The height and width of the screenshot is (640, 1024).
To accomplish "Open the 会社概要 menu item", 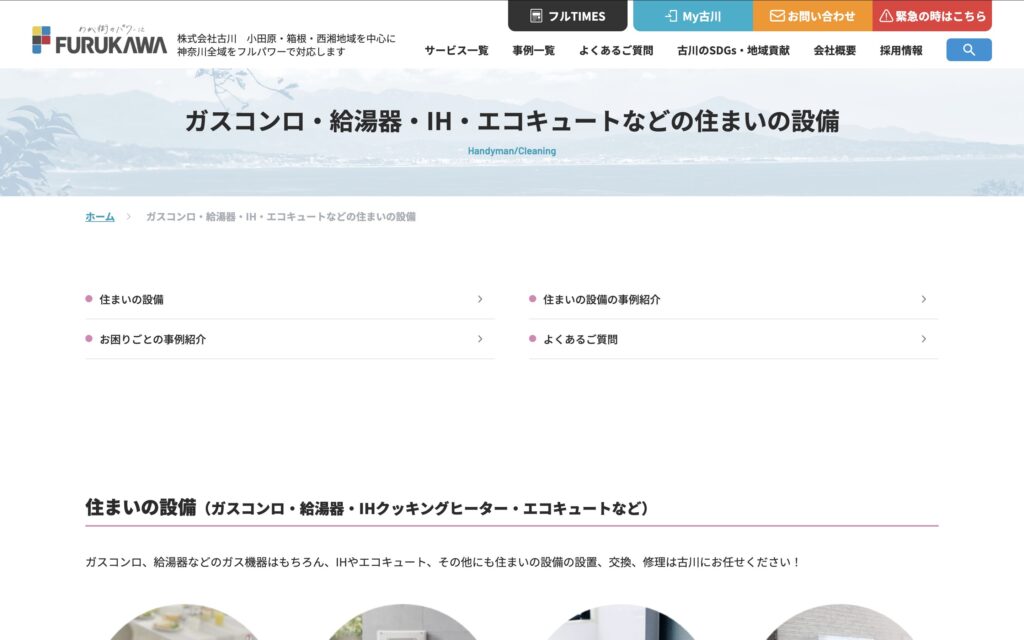I will coord(834,50).
